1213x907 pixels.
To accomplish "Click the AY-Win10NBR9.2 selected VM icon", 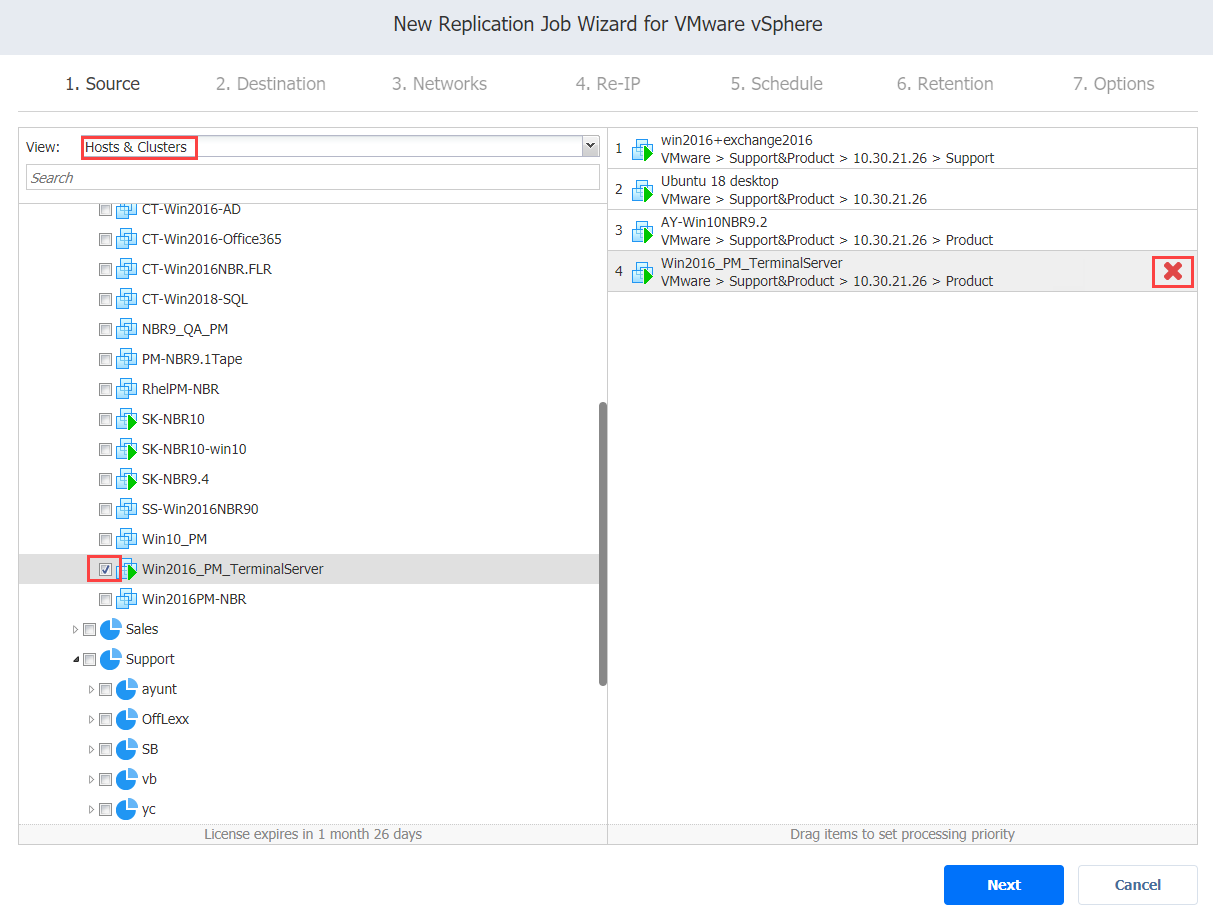I will click(x=642, y=231).
